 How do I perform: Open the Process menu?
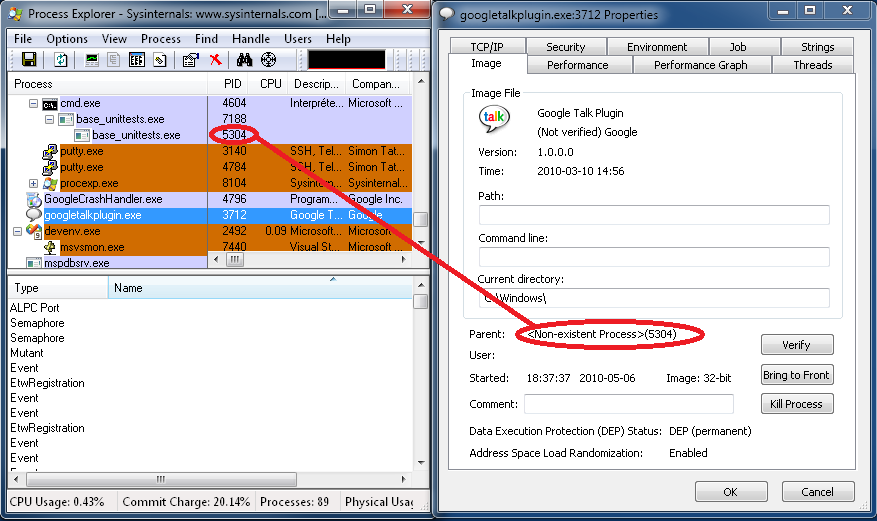click(161, 39)
